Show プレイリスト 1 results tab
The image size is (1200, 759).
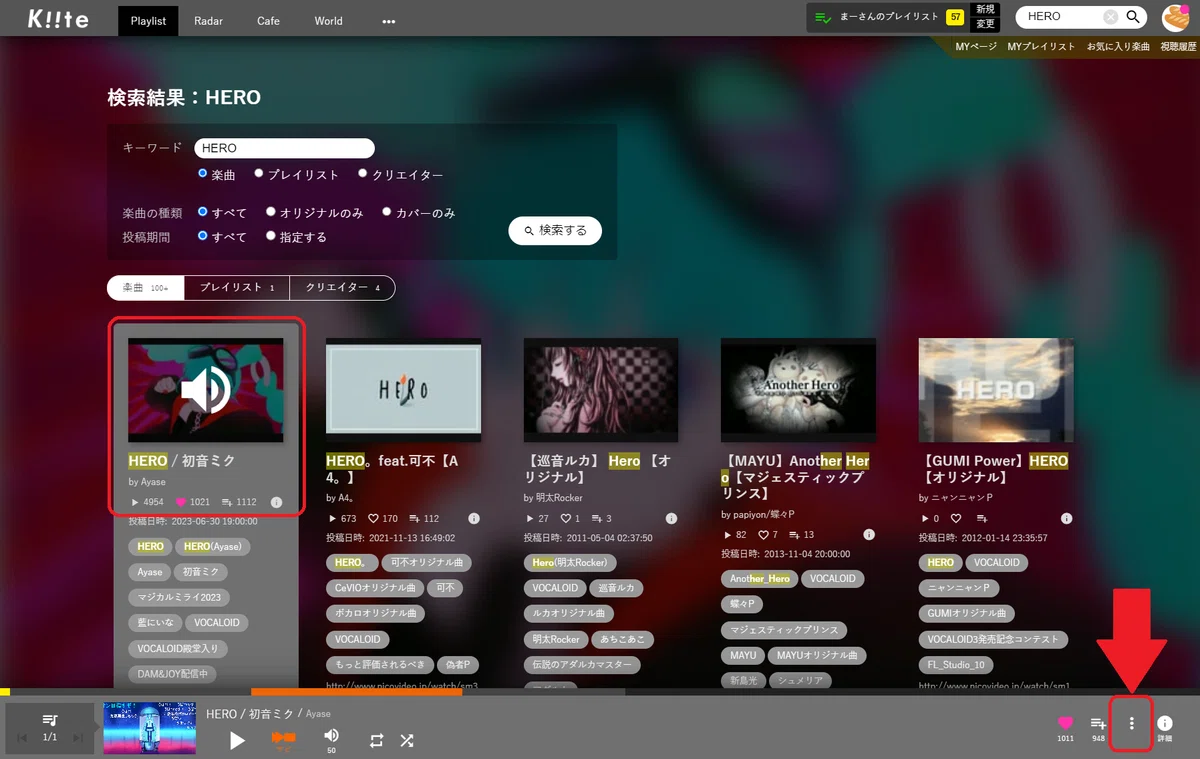pyautogui.click(x=237, y=288)
